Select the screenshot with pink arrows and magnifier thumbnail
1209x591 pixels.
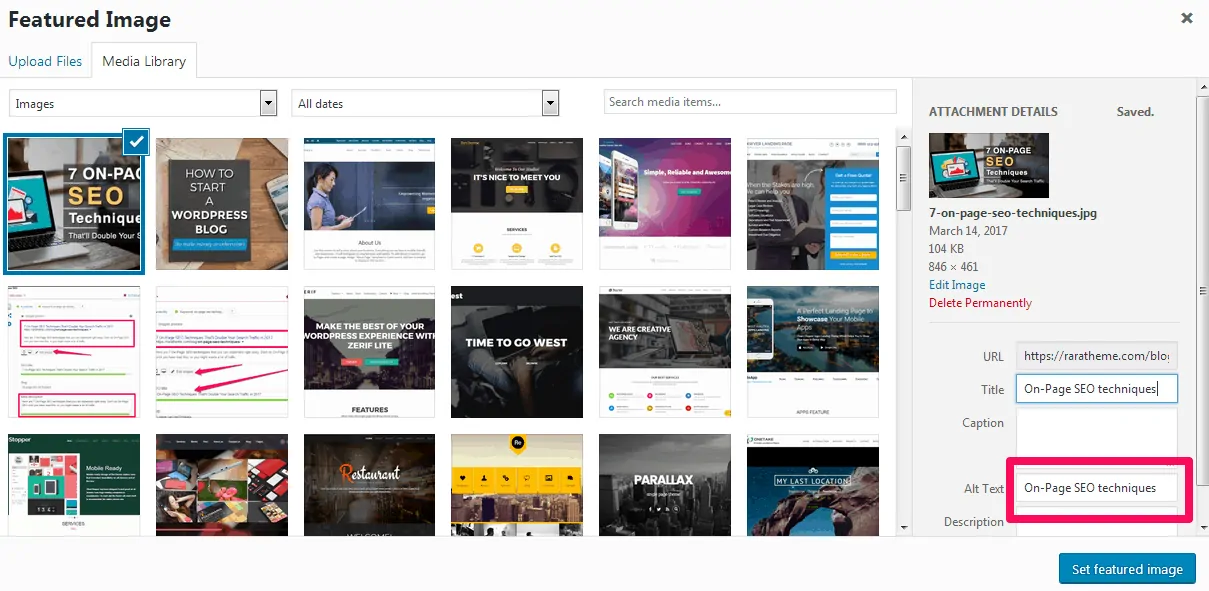[222, 352]
